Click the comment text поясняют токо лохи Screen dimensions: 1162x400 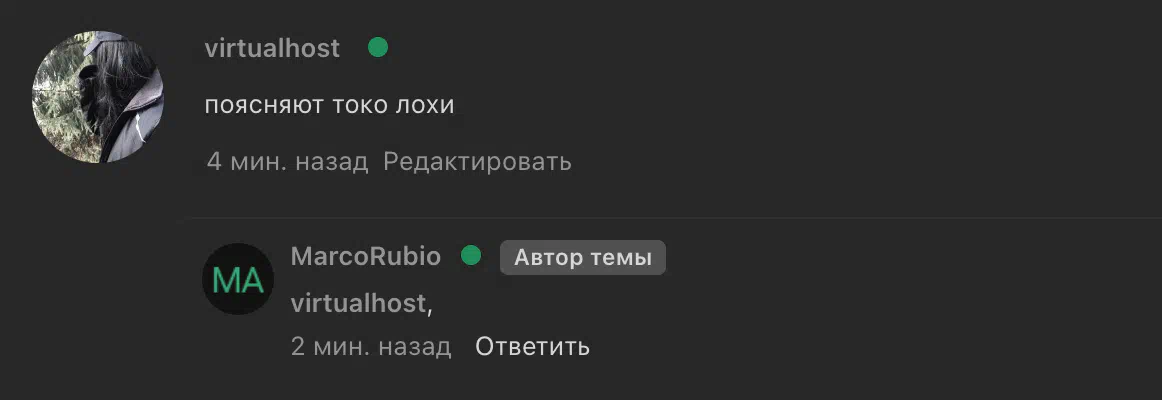coord(329,106)
